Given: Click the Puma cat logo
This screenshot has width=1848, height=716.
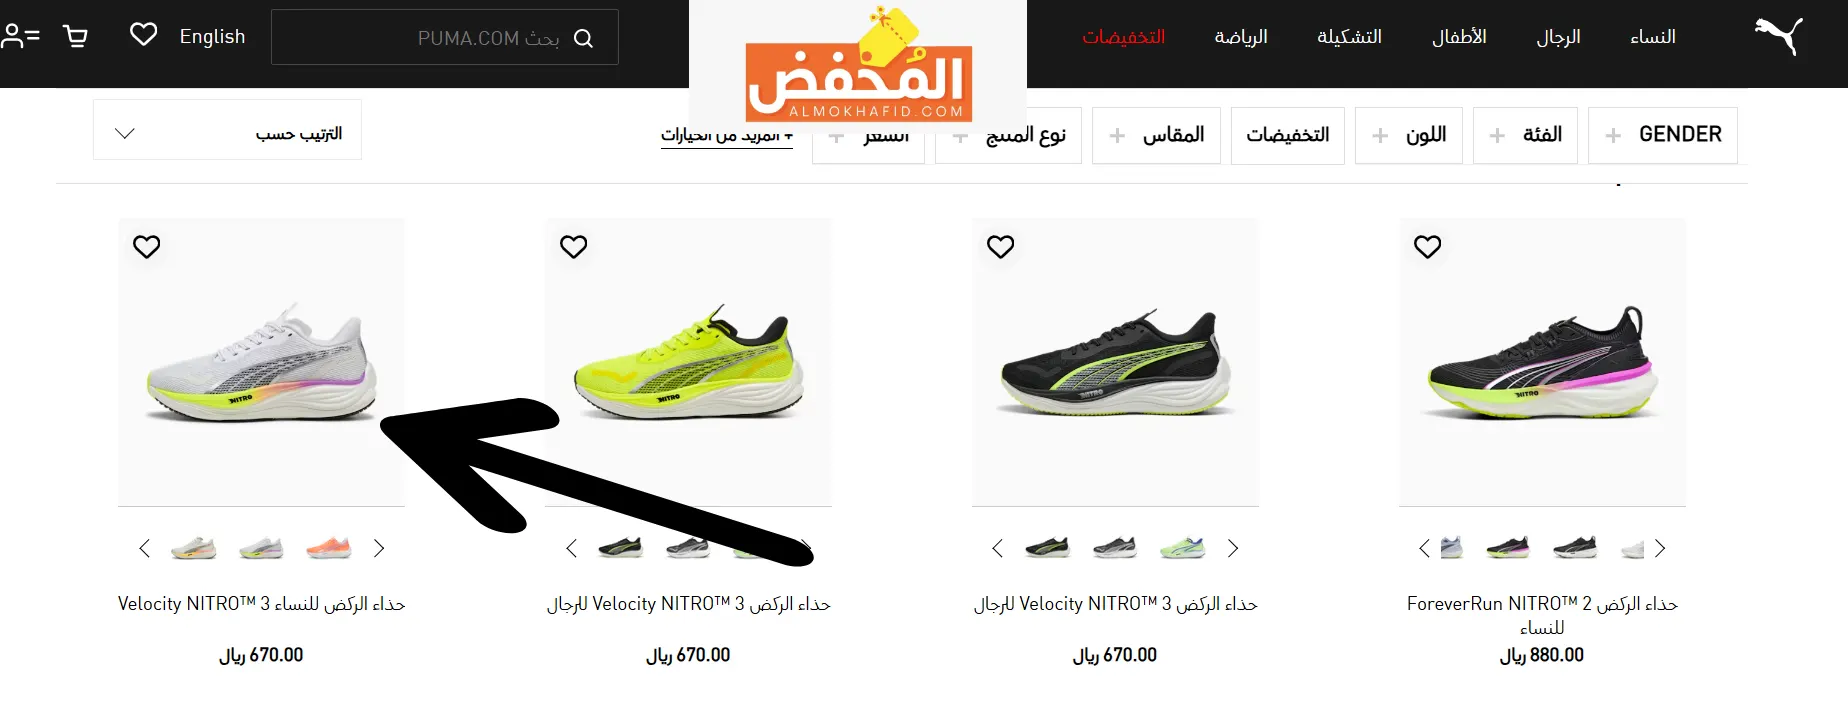Looking at the screenshot, I should click(1779, 36).
